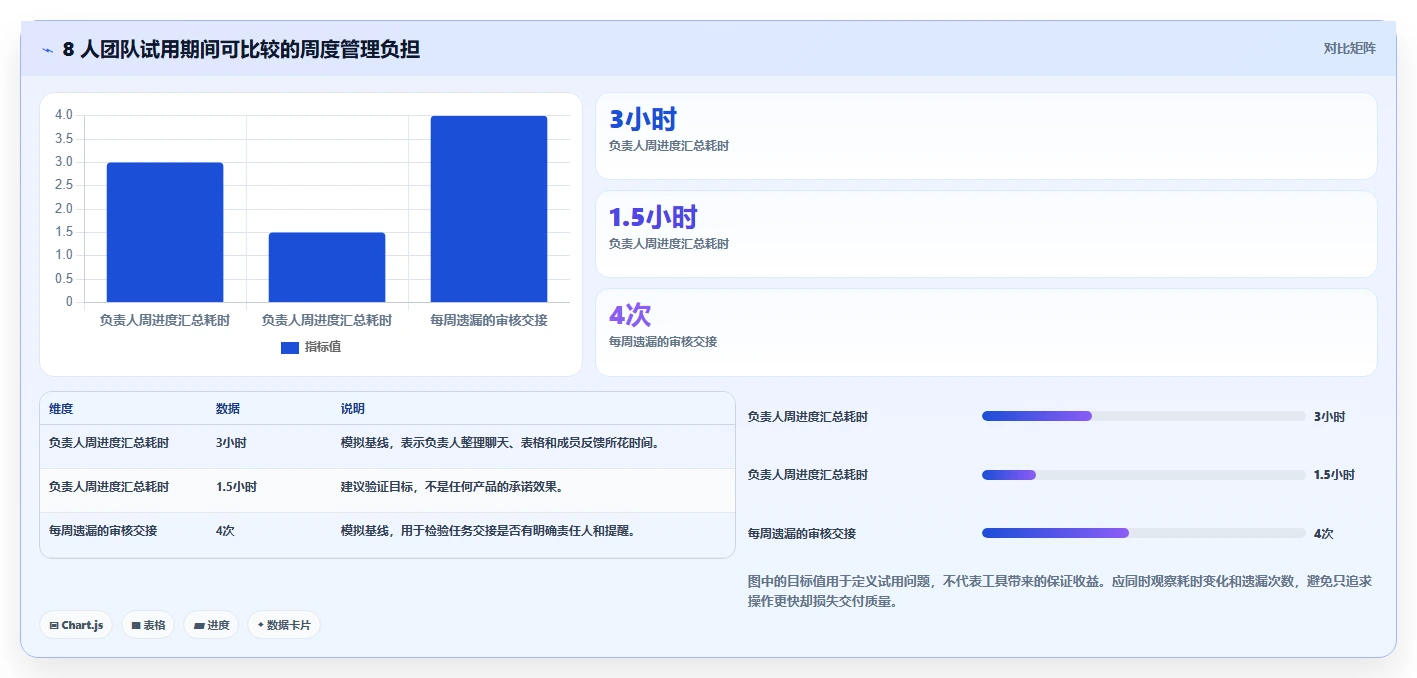Click the progress bar ending with 3小时
This screenshot has height=678, width=1417.
point(1144,416)
